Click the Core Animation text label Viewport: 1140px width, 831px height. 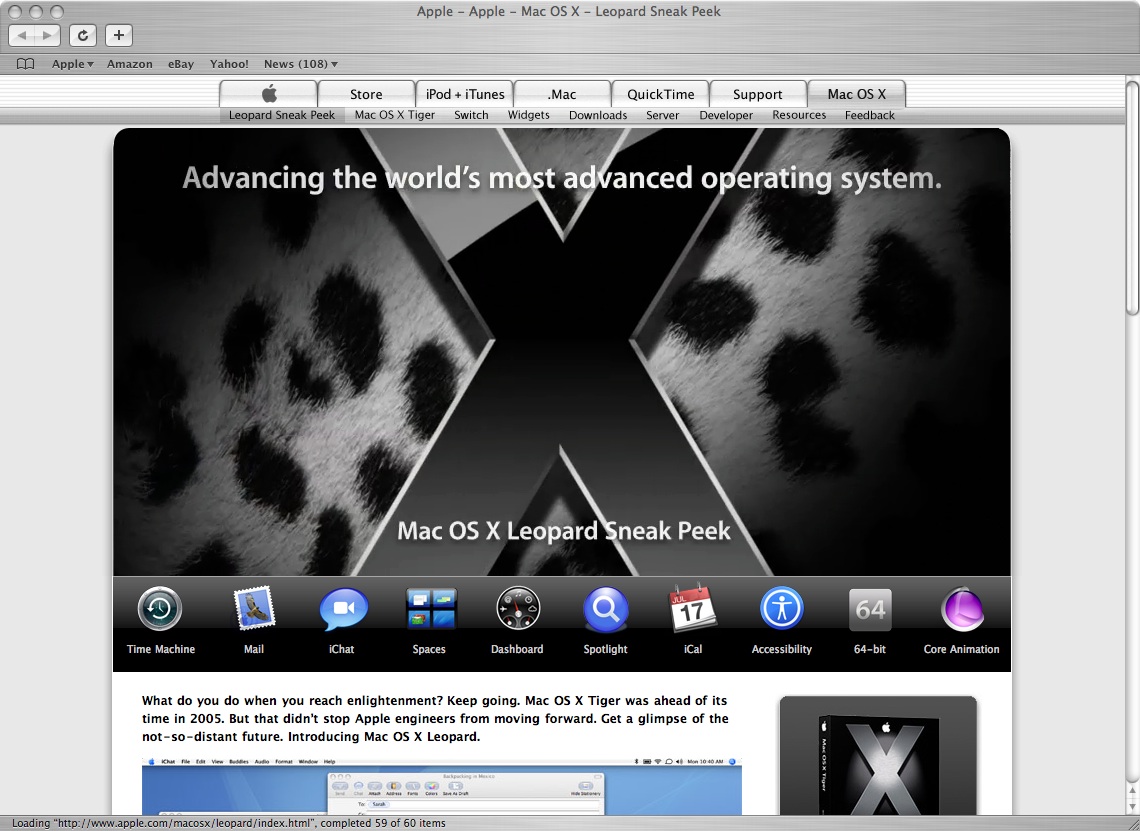[961, 649]
